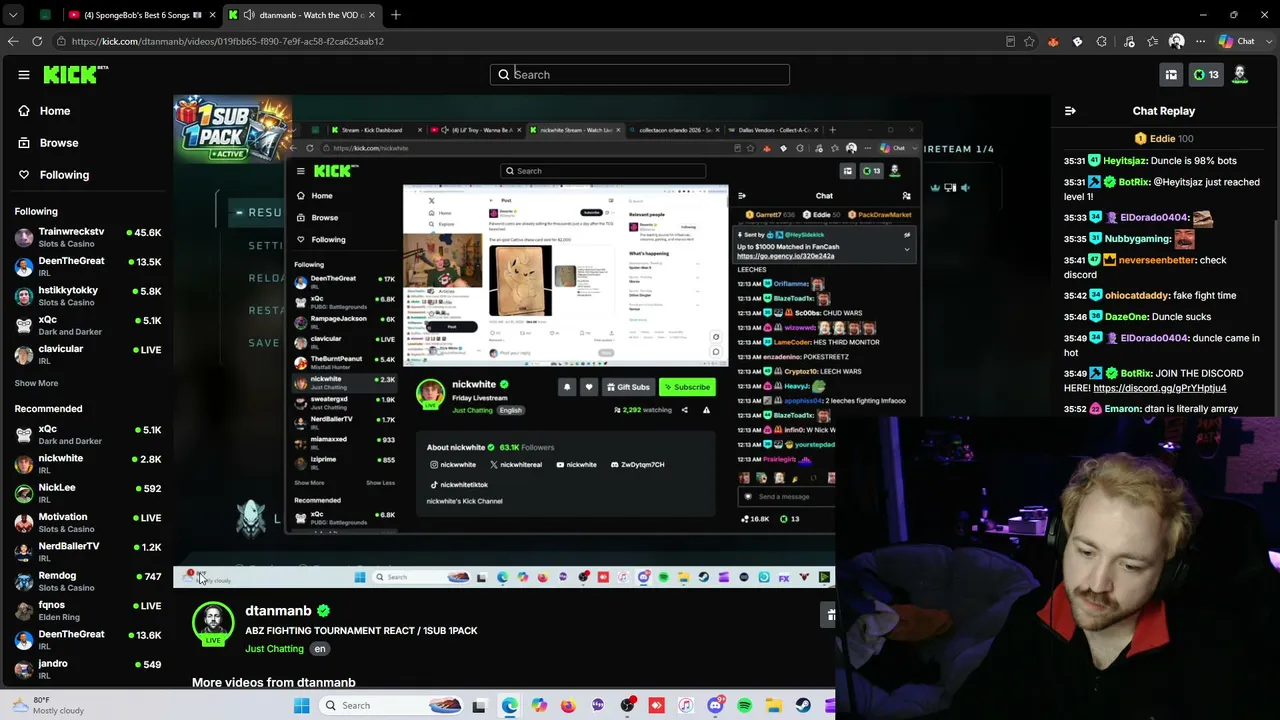The image size is (1280, 720).
Task: Open File Explorer from the taskbar
Action: pos(774,706)
